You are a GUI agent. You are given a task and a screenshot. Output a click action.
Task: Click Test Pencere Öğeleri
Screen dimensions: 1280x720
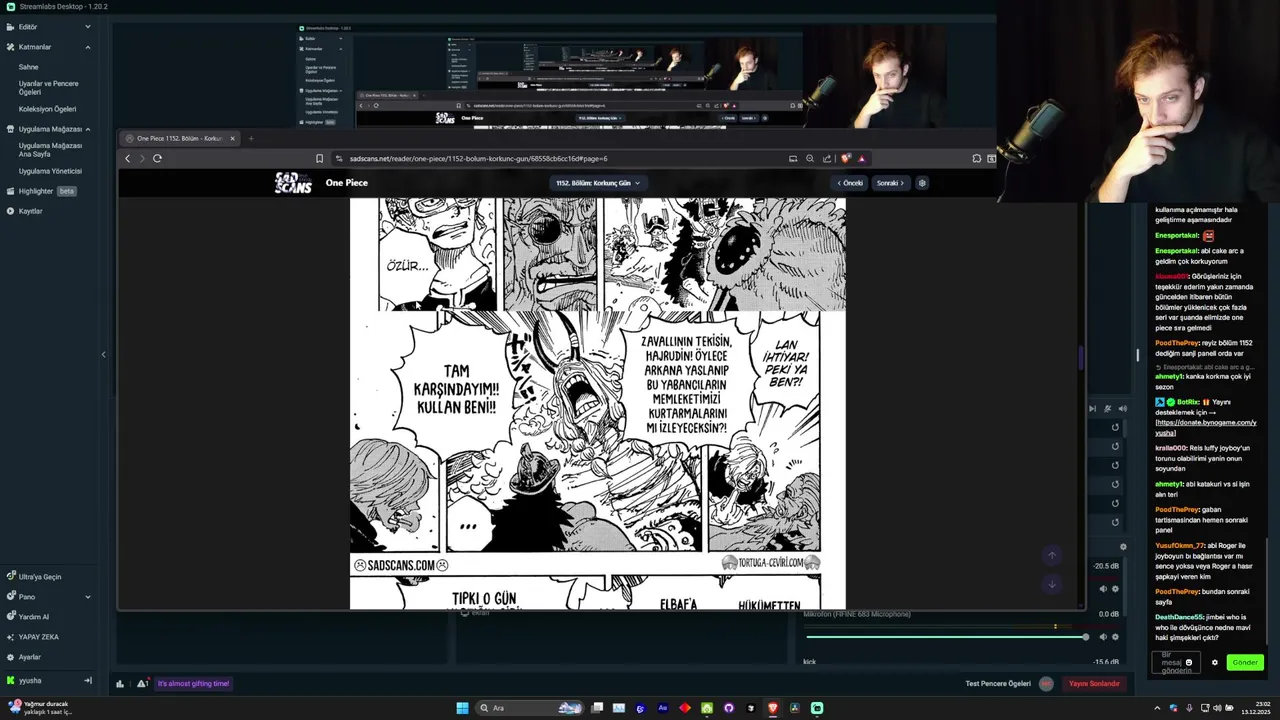click(x=998, y=684)
